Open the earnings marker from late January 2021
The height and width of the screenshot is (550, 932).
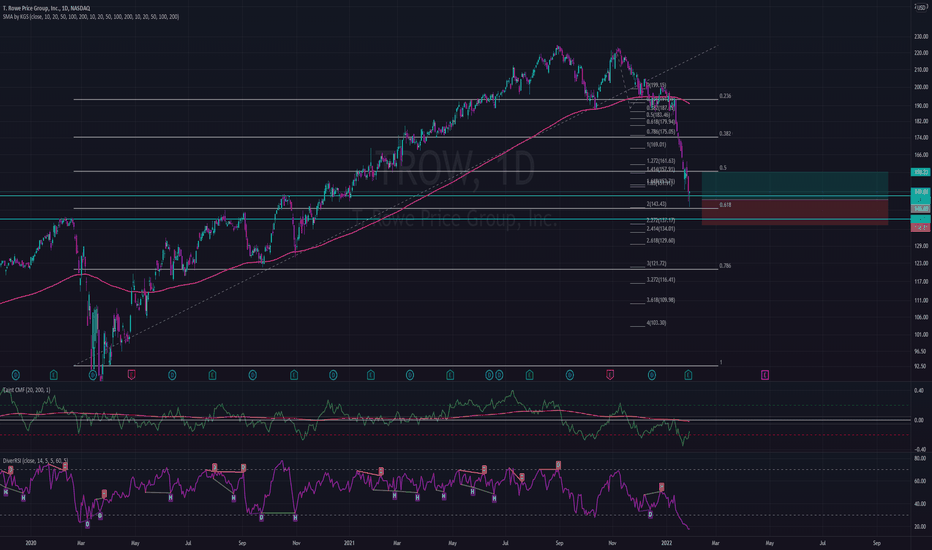(x=371, y=375)
